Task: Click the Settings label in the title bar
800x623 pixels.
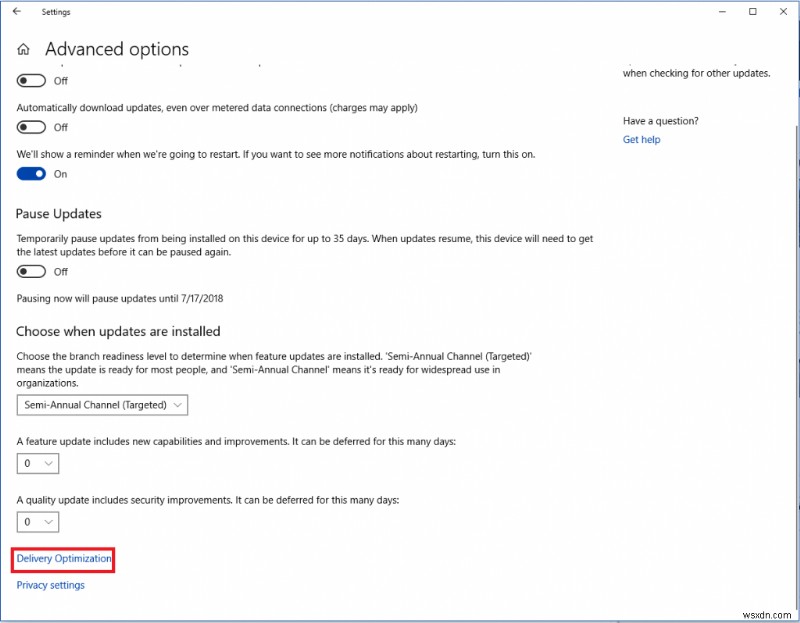Action: tap(56, 11)
